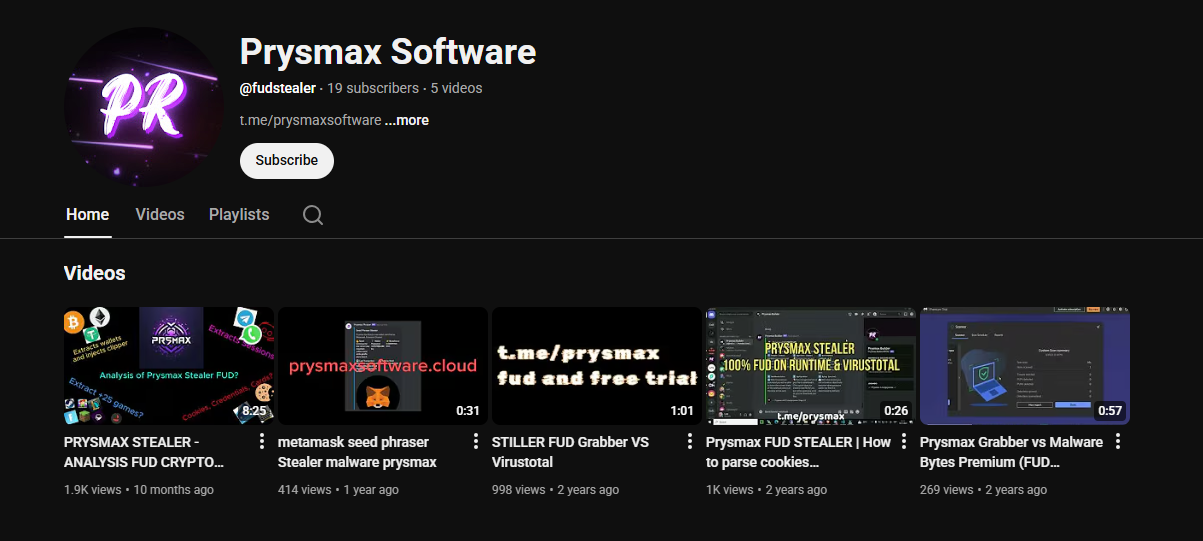This screenshot has width=1203, height=541.
Task: Switch to the Videos tab
Action: click(x=160, y=215)
